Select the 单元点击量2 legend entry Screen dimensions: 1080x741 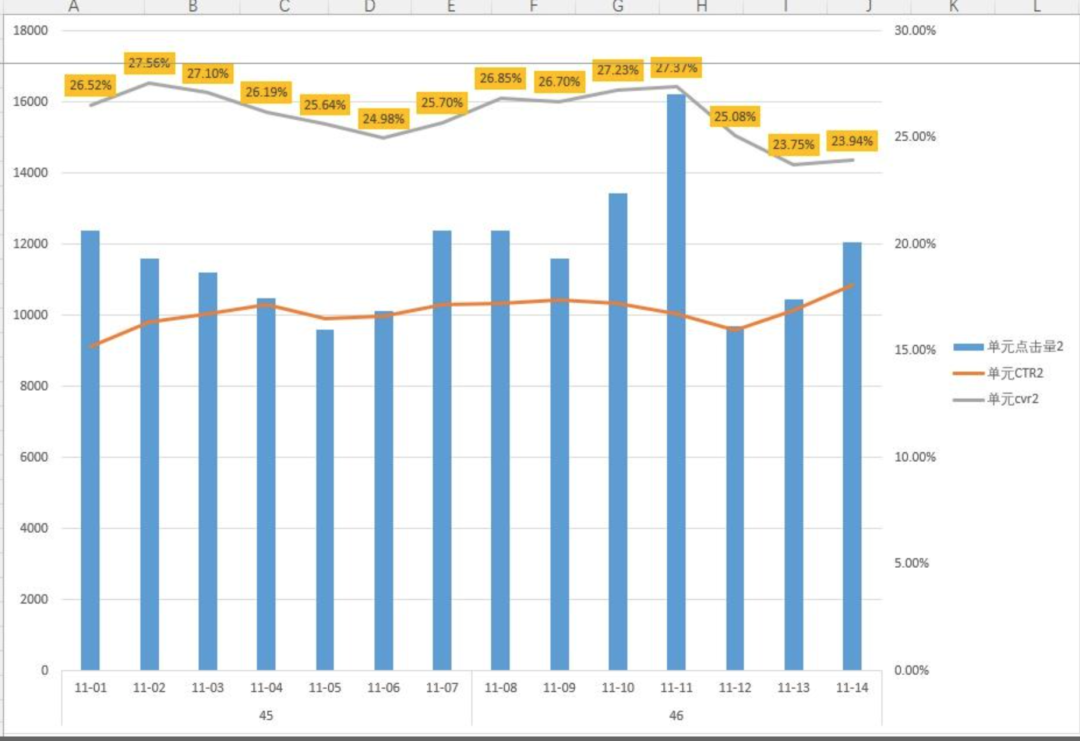[x=1008, y=347]
